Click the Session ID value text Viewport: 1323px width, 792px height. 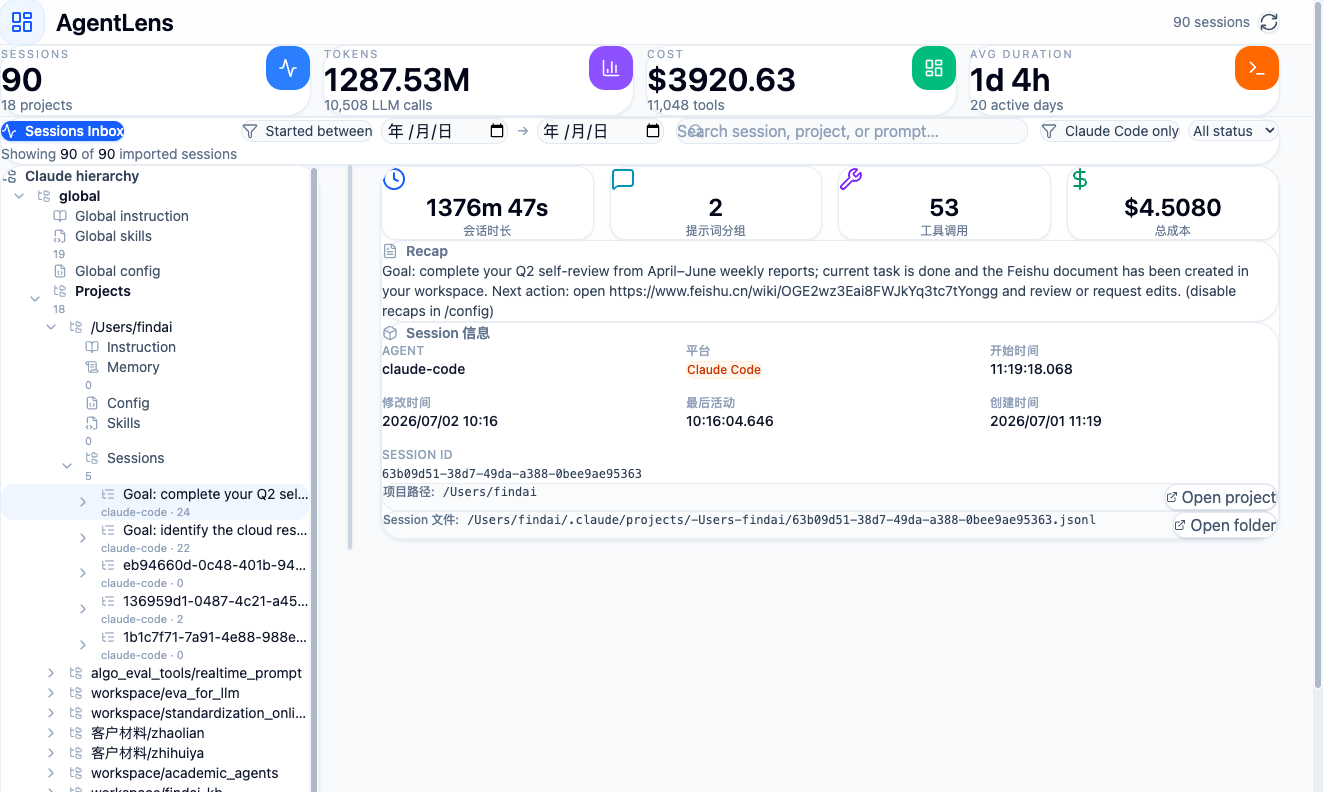click(512, 474)
